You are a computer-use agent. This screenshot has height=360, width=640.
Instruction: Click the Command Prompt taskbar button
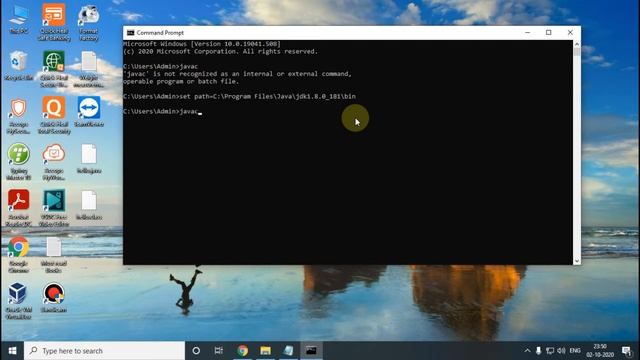tap(311, 351)
